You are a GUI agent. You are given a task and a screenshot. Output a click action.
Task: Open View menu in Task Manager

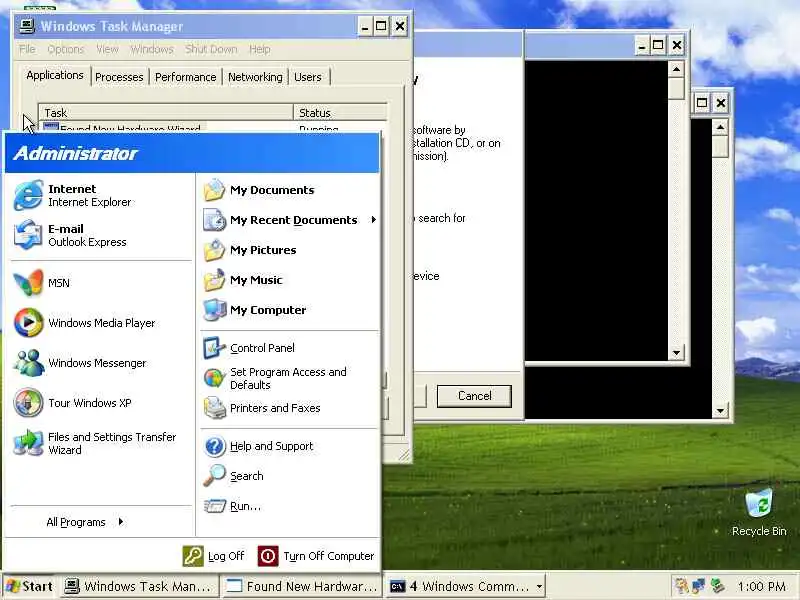(x=107, y=49)
